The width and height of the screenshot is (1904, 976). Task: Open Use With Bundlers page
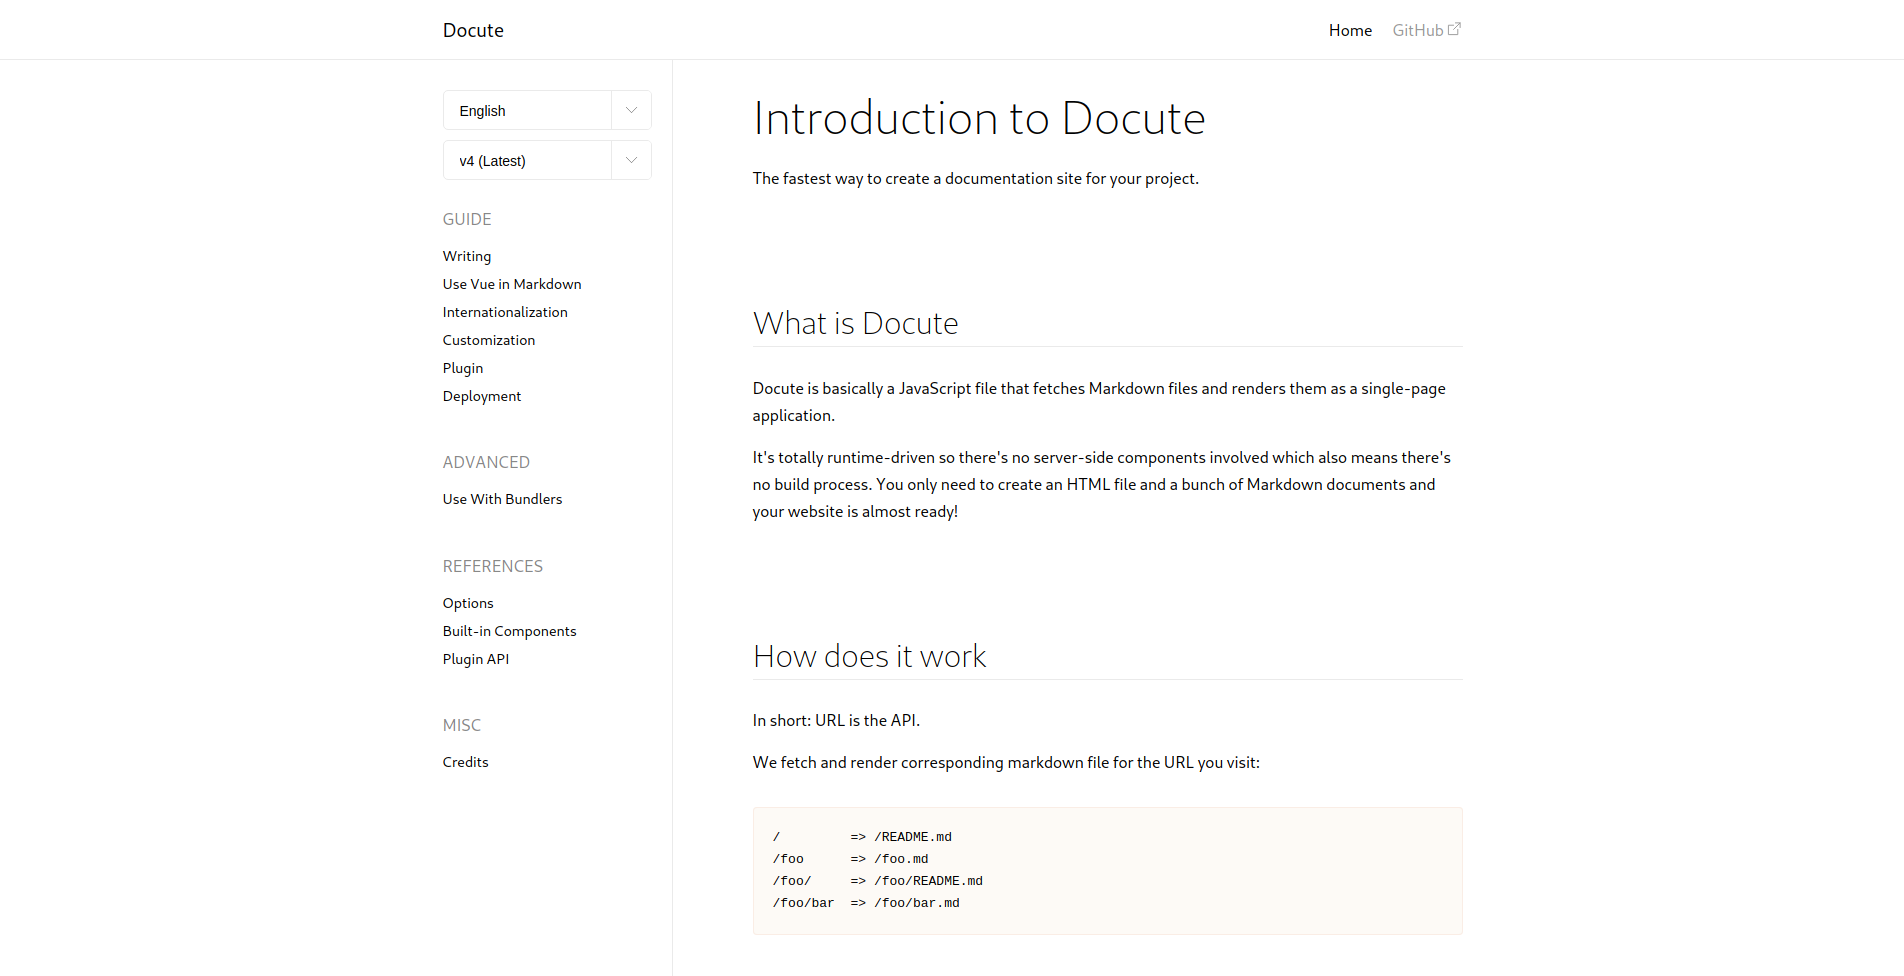click(502, 499)
